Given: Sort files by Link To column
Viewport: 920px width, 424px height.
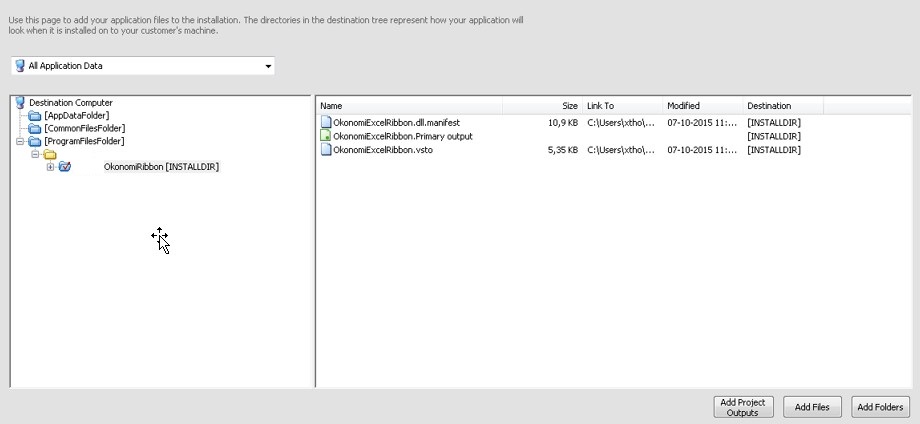Looking at the screenshot, I should coord(623,106).
